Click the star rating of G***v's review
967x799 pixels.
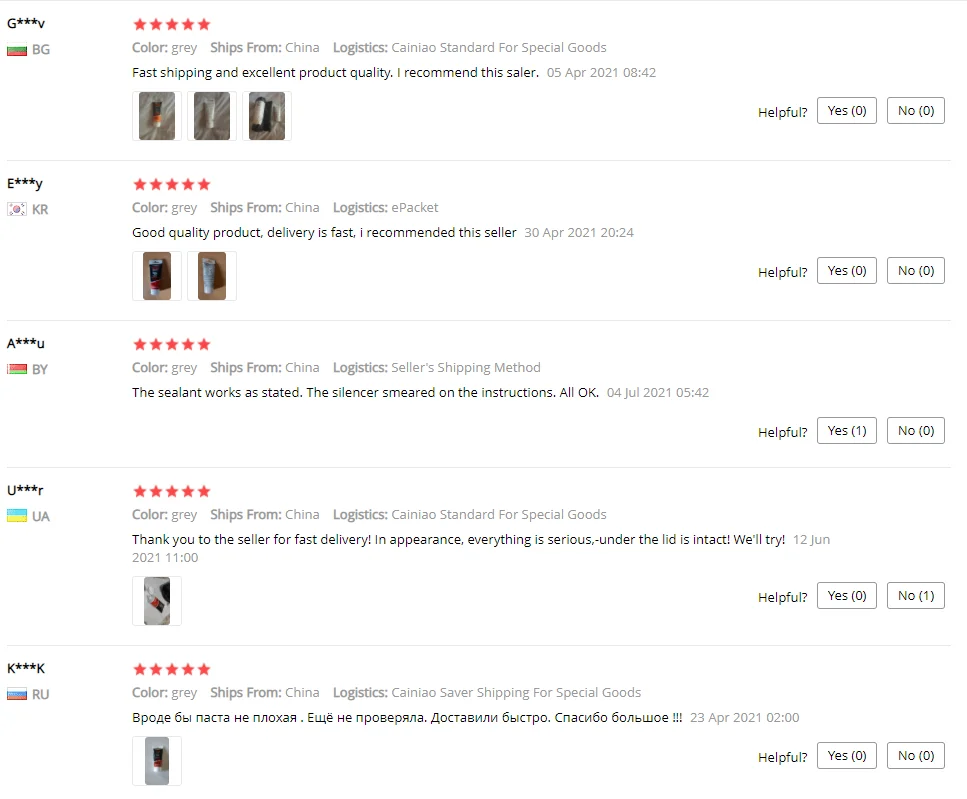point(171,25)
